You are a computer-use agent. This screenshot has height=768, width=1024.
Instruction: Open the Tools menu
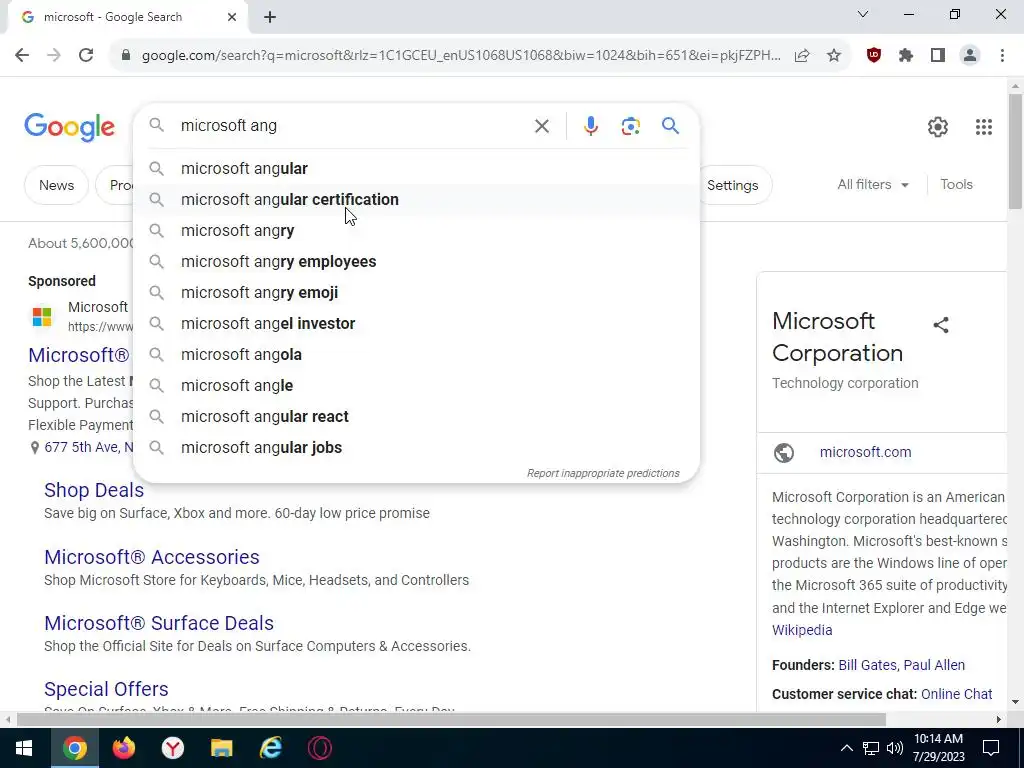pyautogui.click(x=956, y=185)
